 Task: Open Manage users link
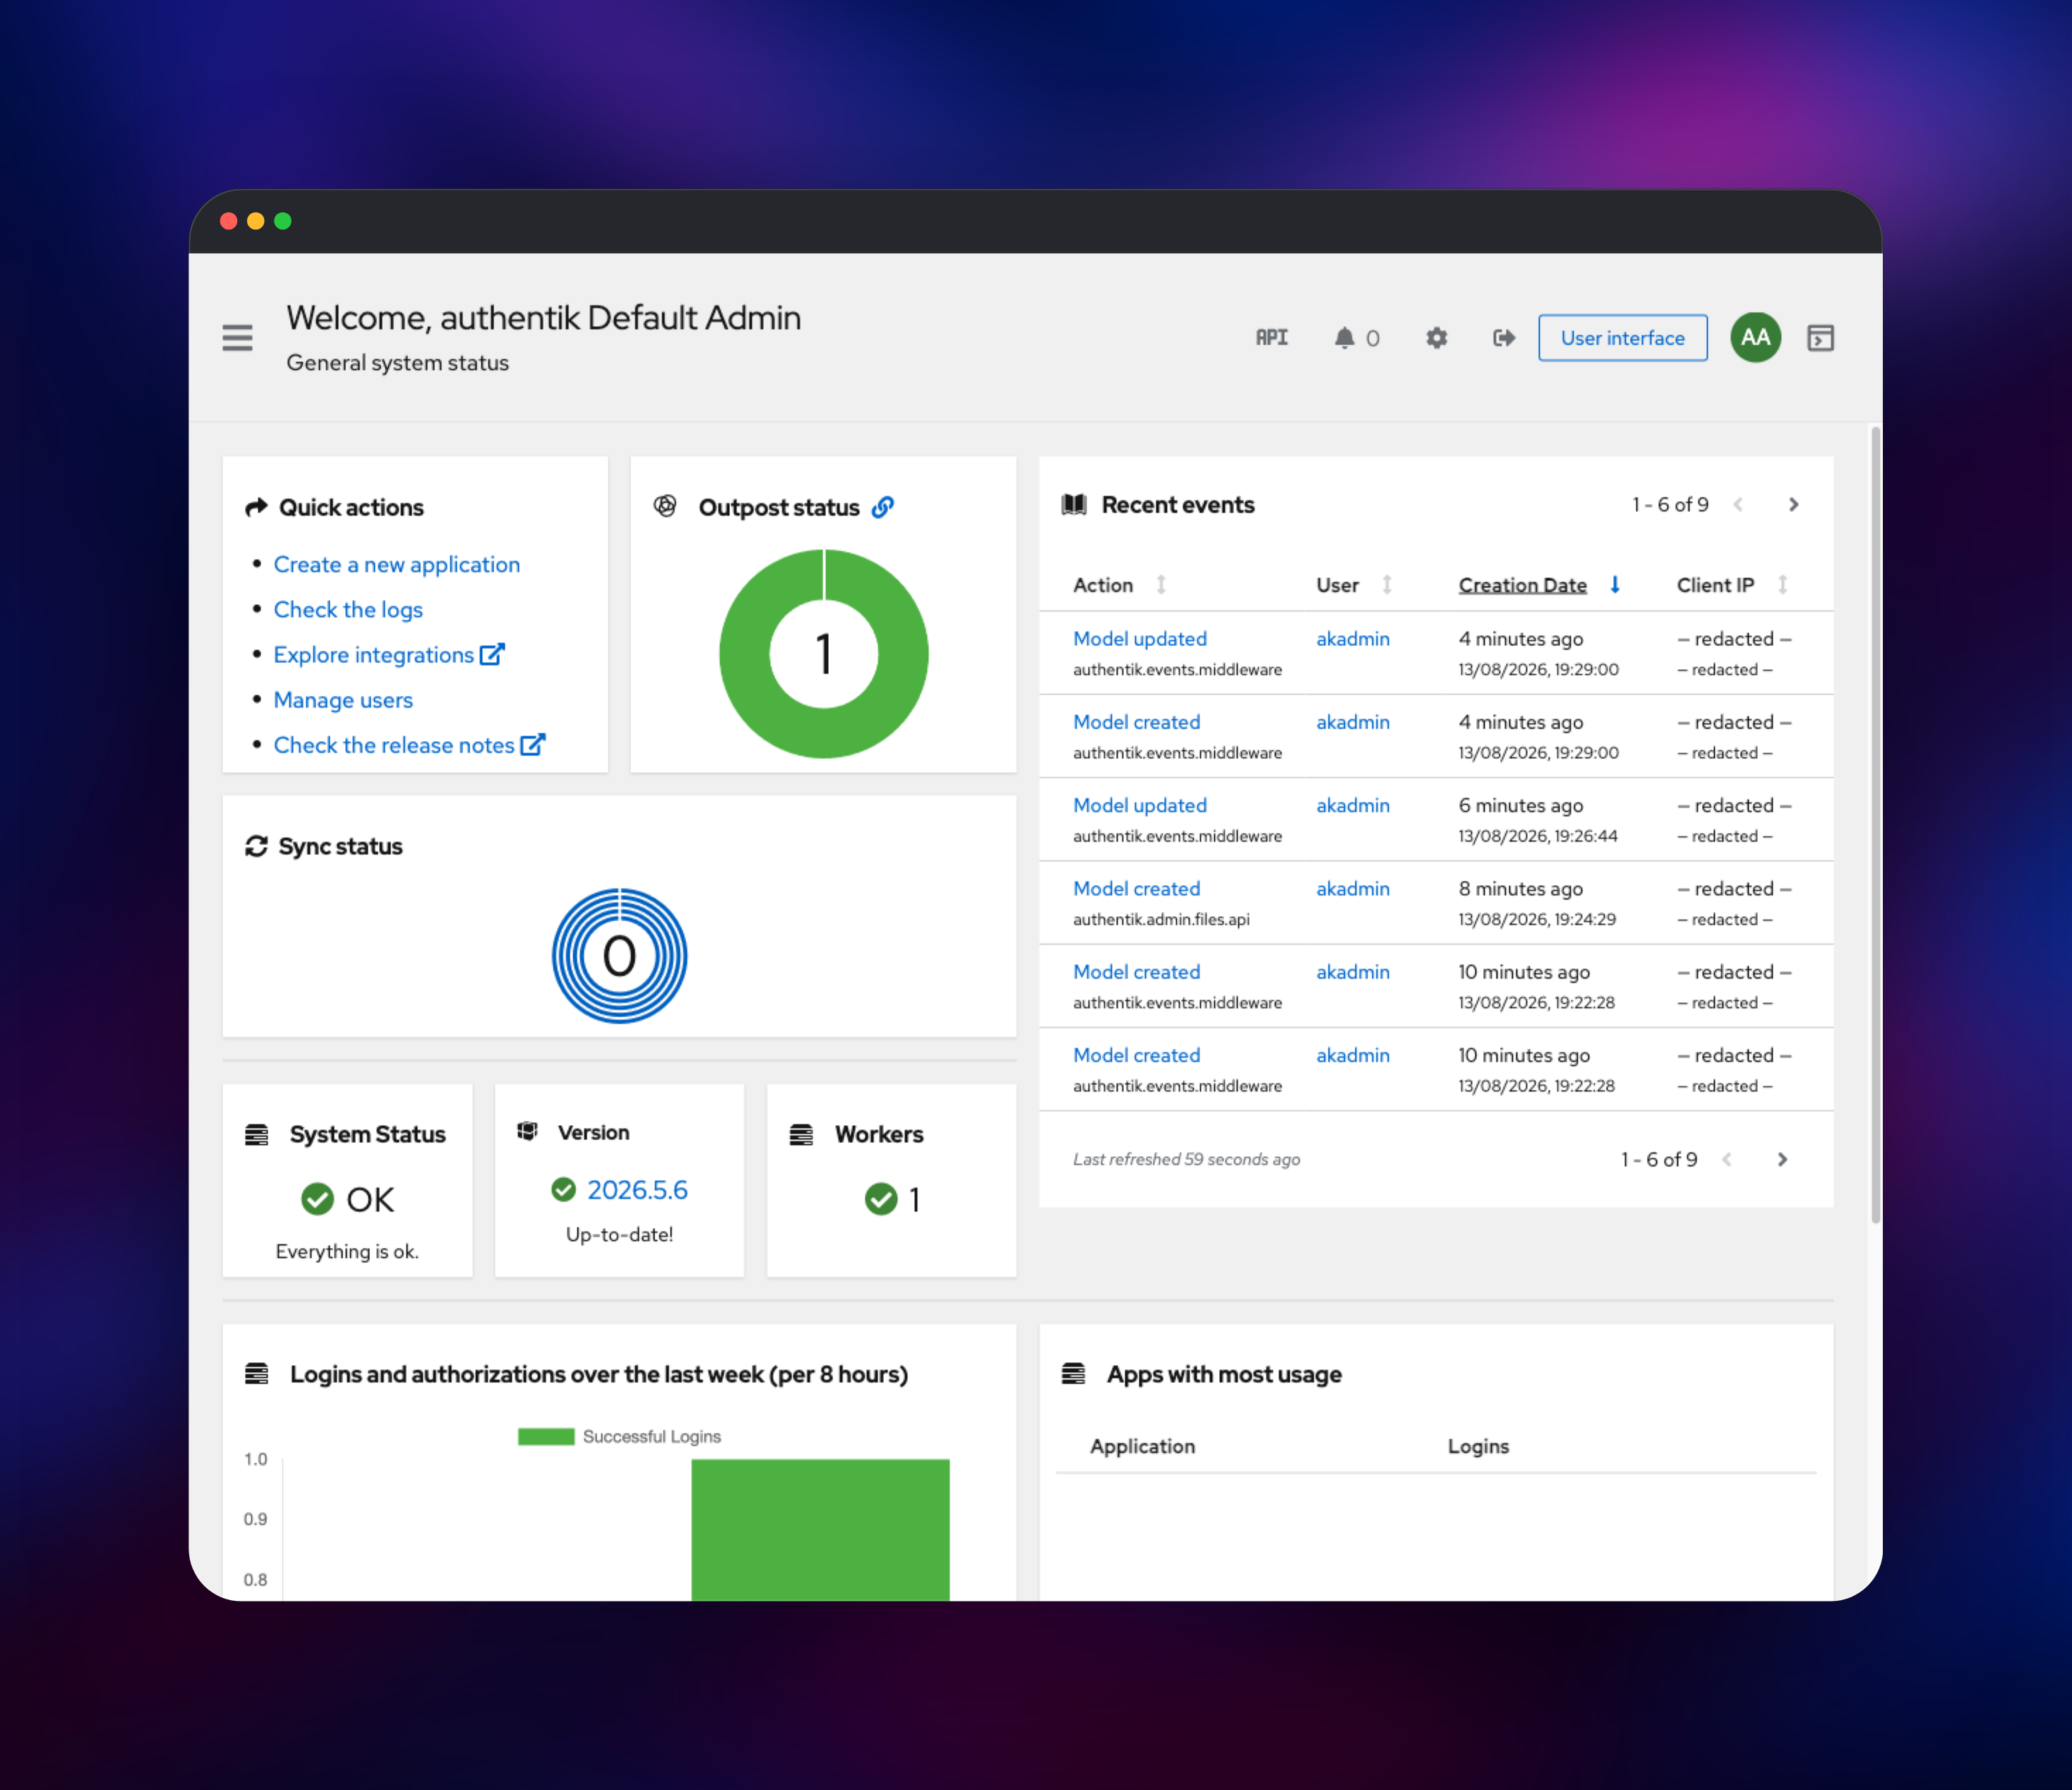[x=343, y=699]
